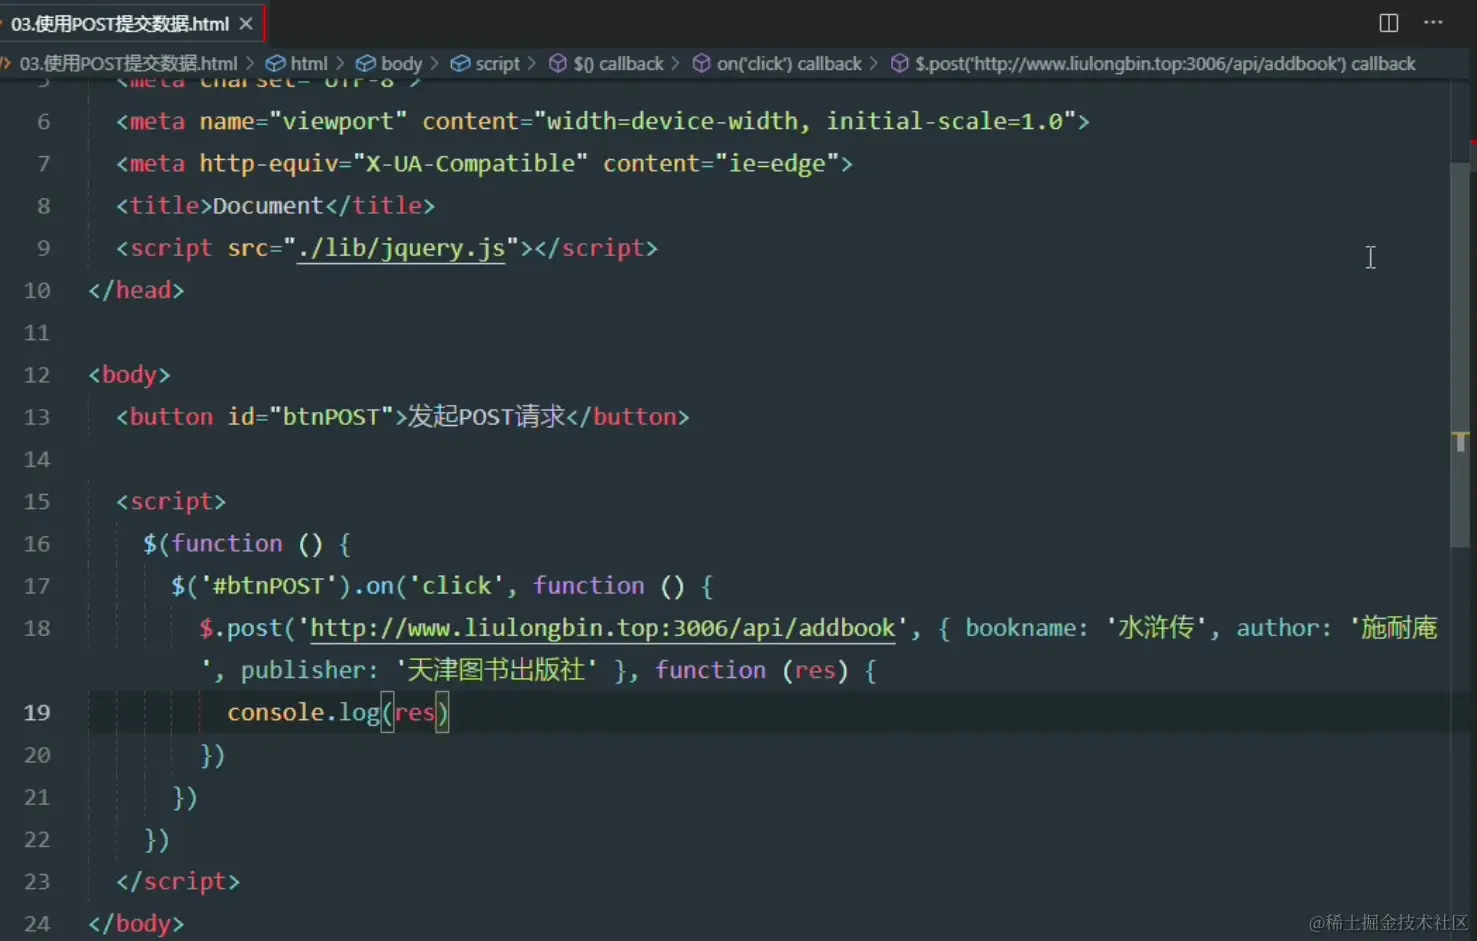This screenshot has width=1477, height=941.
Task: Open the more actions ellipsis menu
Action: pos(1433,22)
